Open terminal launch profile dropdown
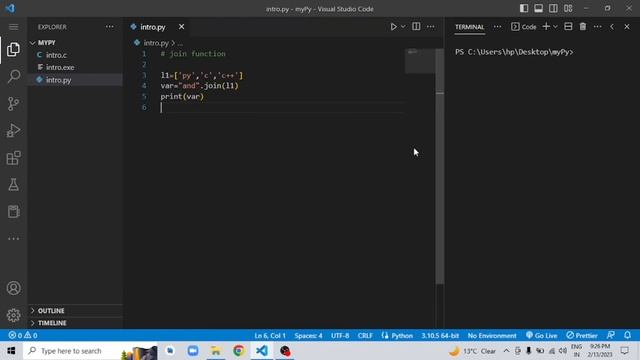Screen dimensions: 640x360 click(x=556, y=27)
